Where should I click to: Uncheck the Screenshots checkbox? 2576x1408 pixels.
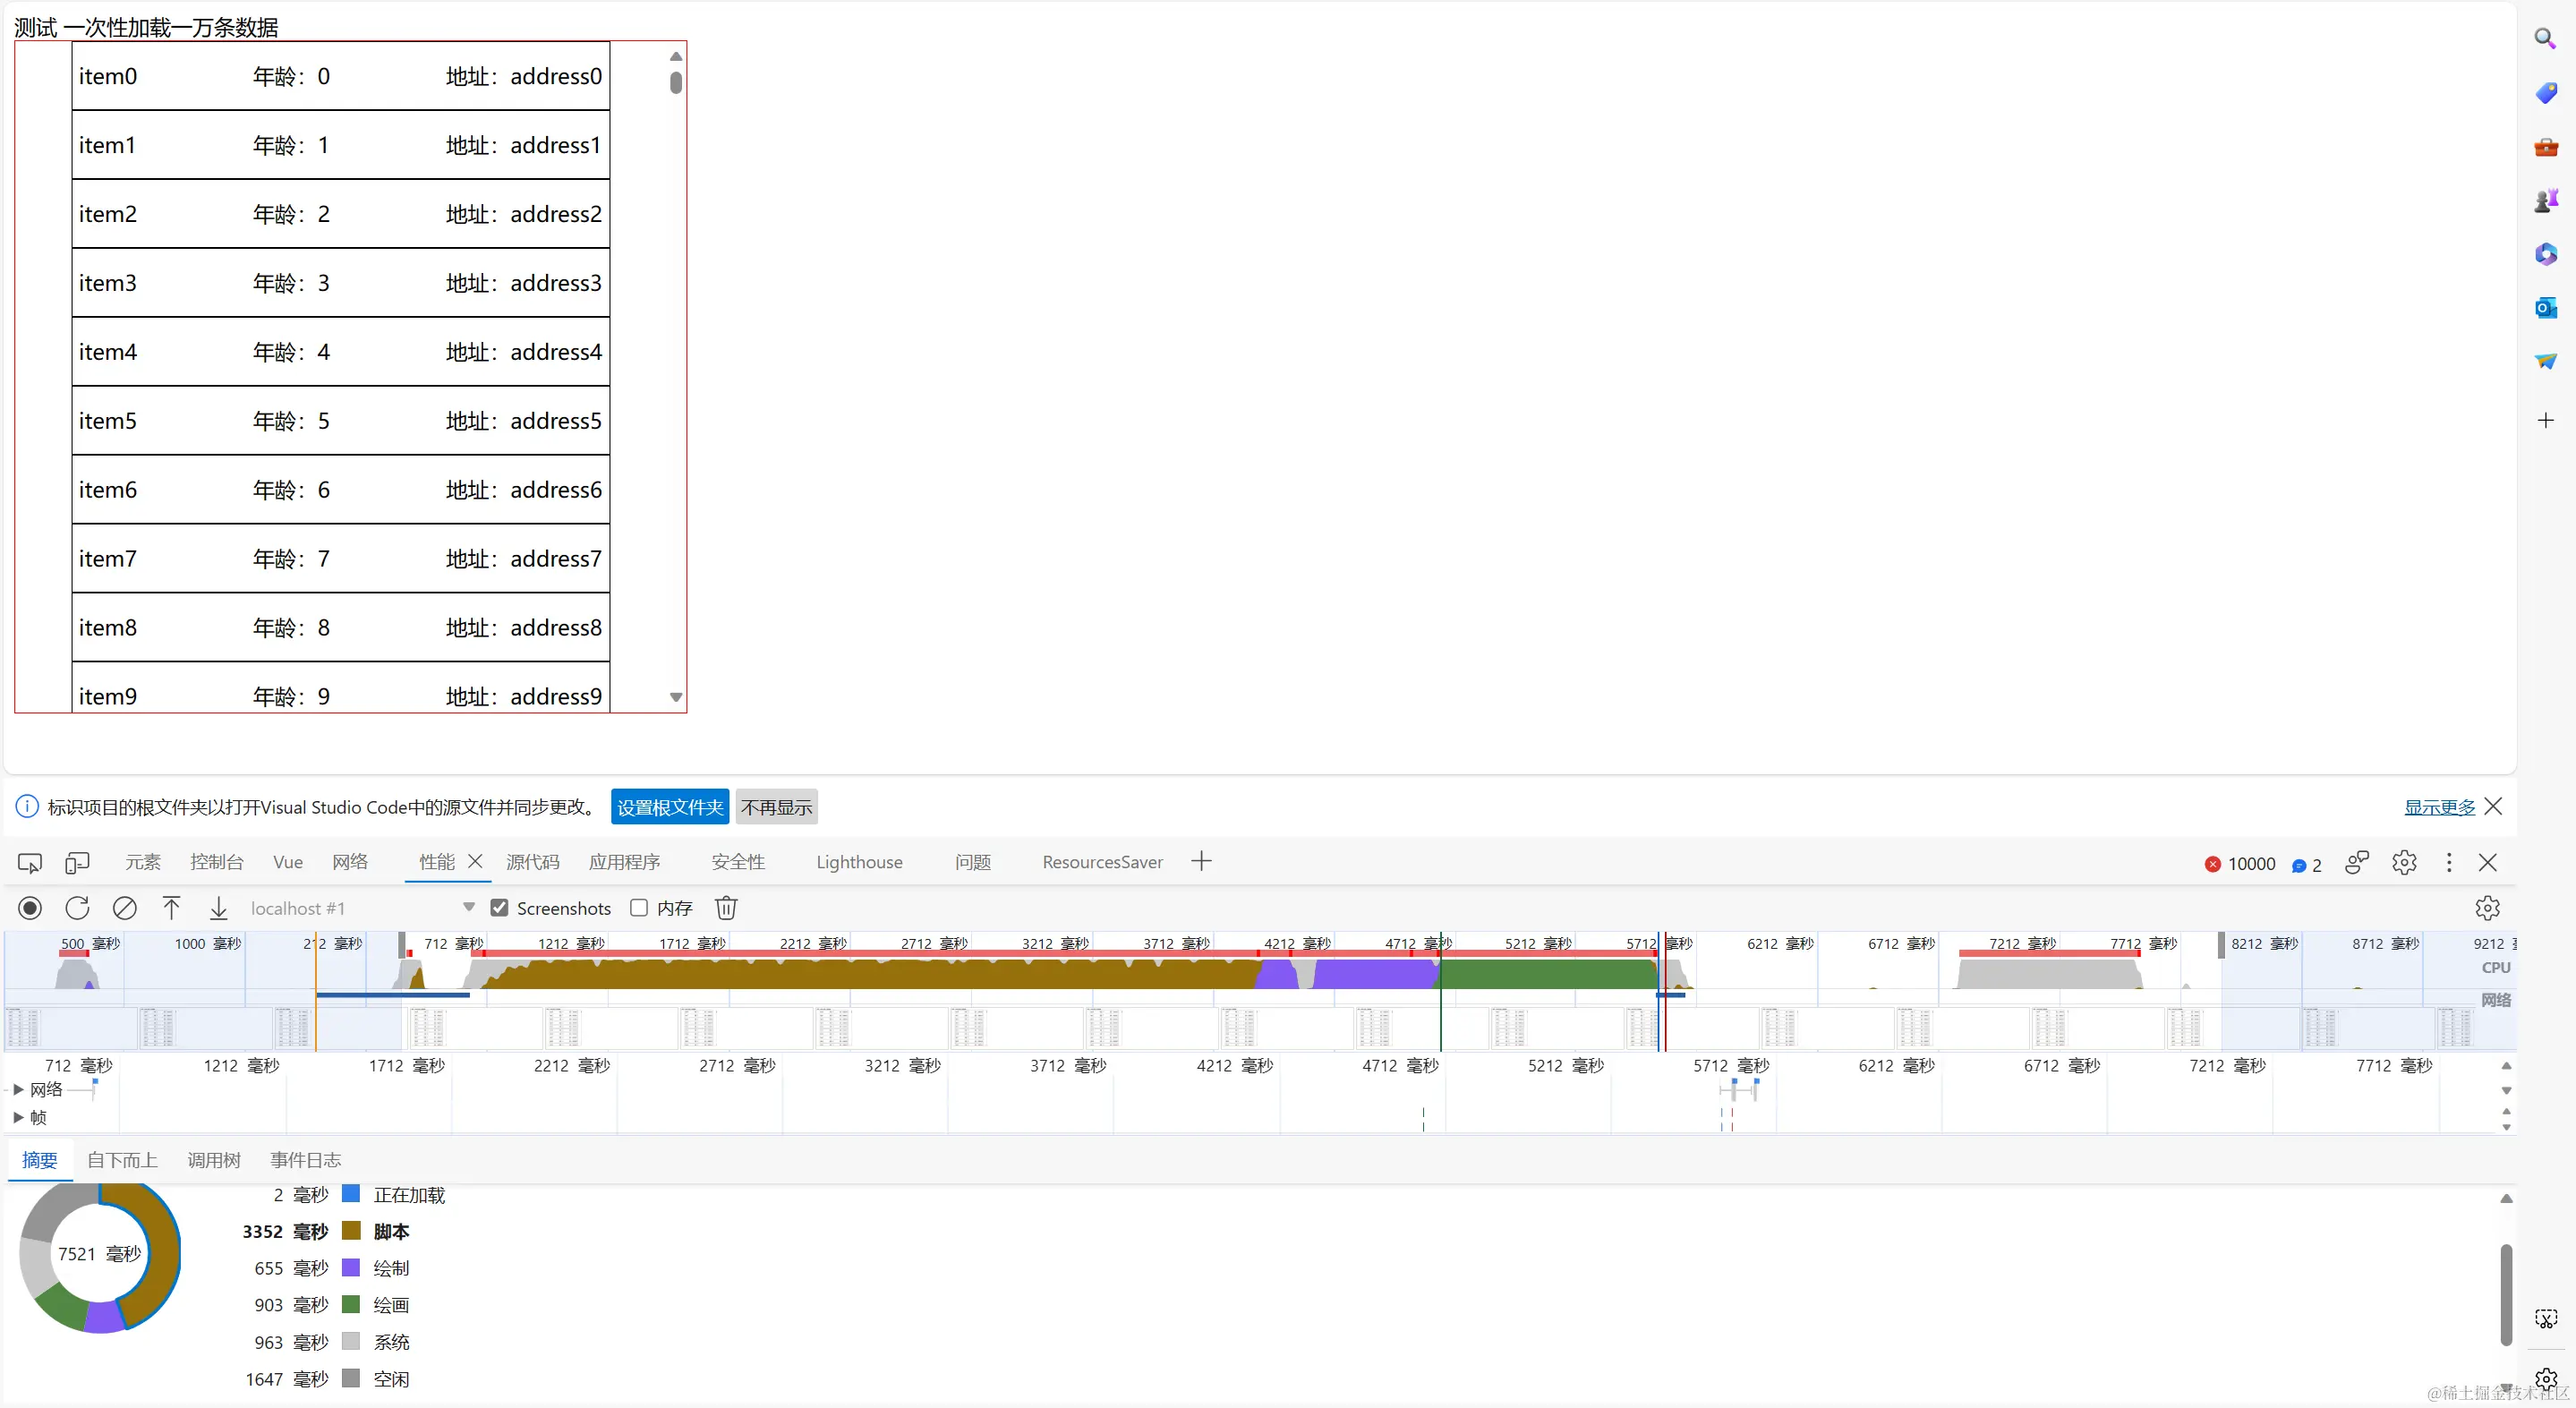499,908
